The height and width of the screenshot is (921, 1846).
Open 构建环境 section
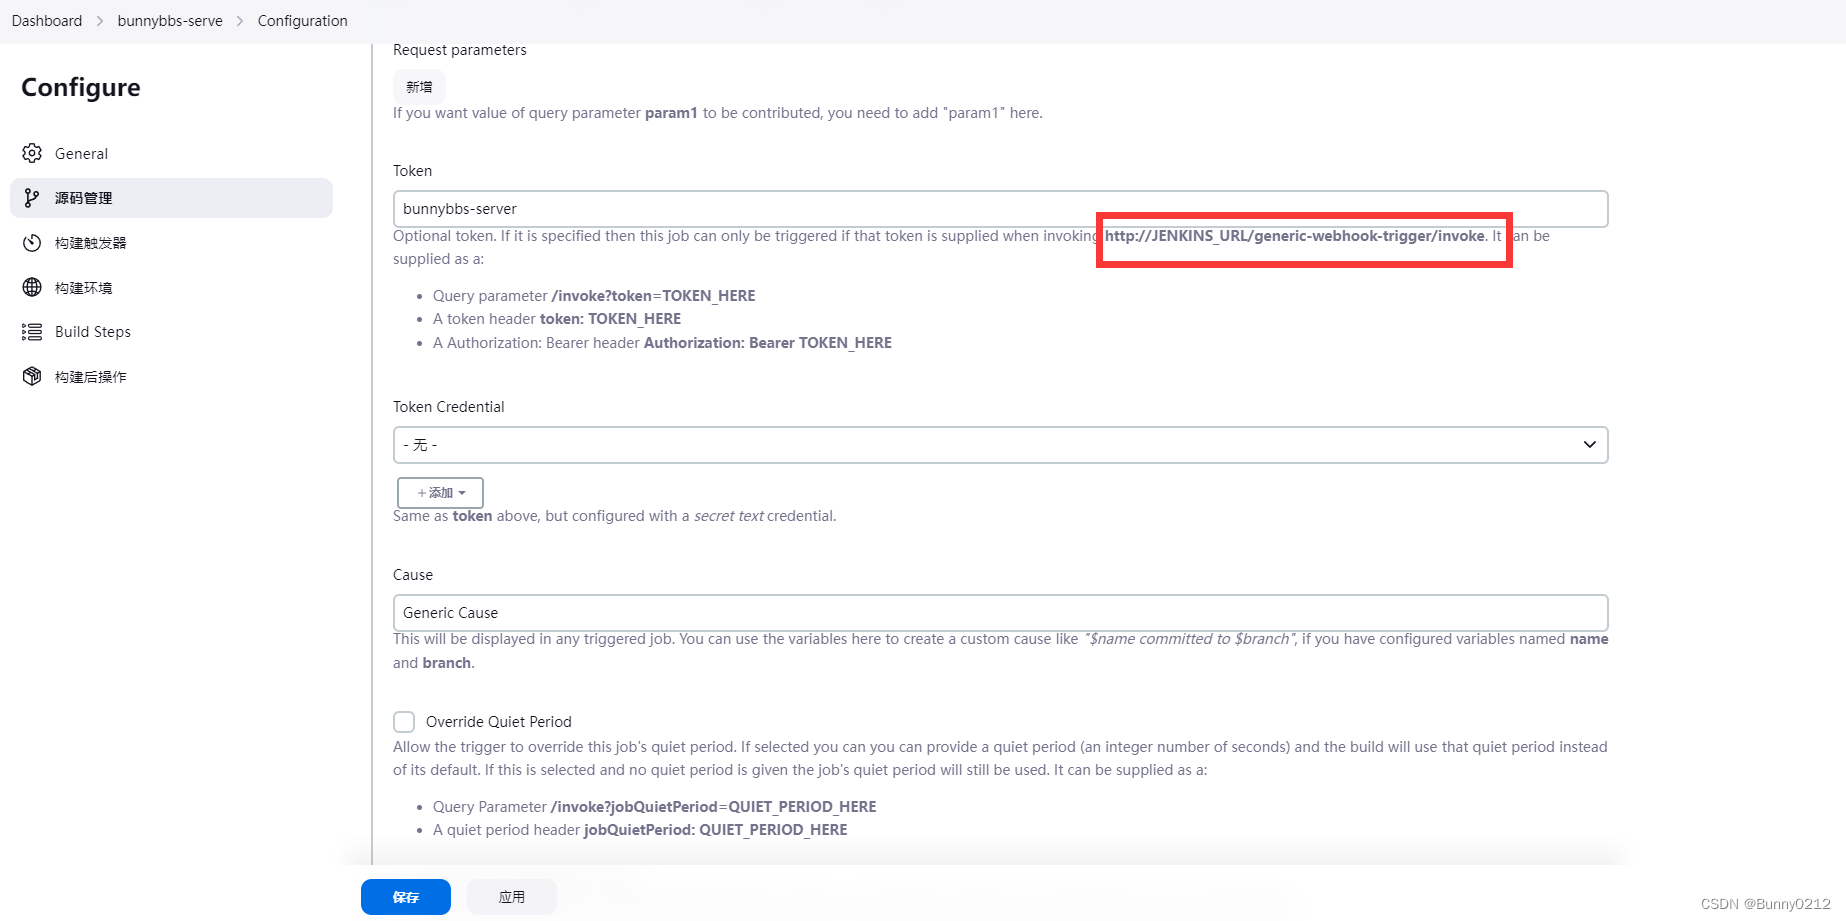point(171,288)
